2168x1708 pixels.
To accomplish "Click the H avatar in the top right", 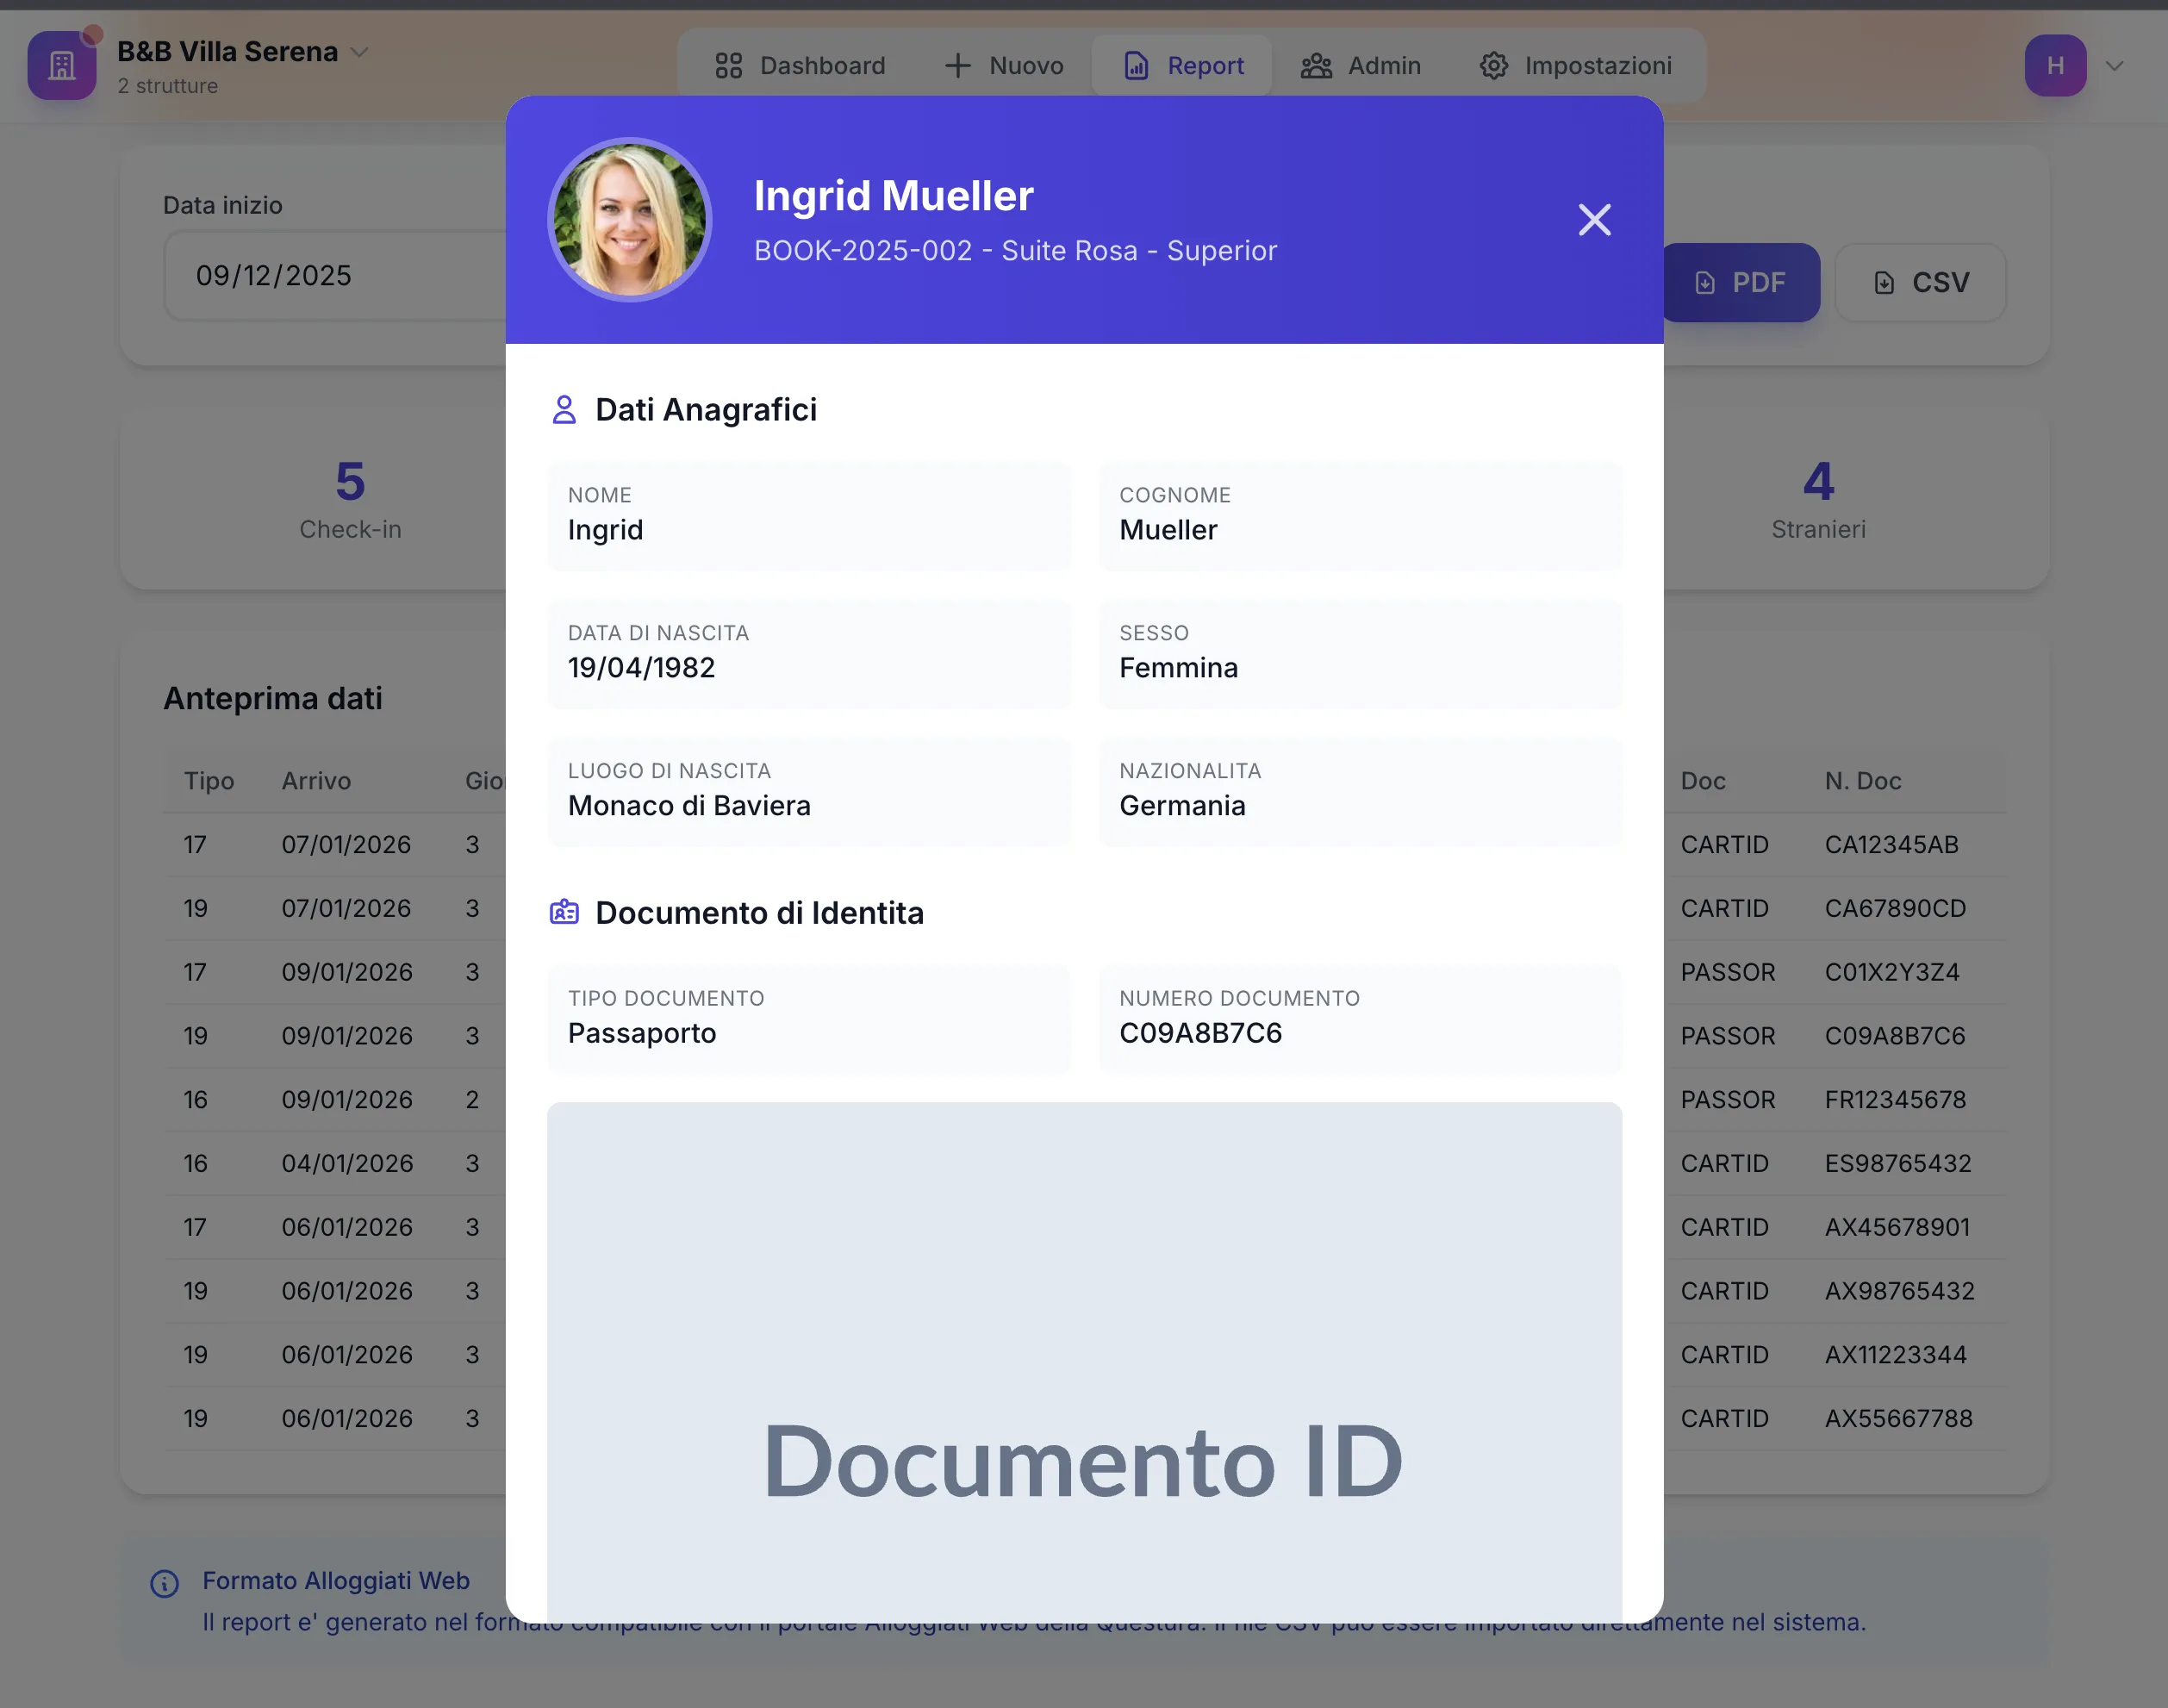I will pyautogui.click(x=2055, y=65).
